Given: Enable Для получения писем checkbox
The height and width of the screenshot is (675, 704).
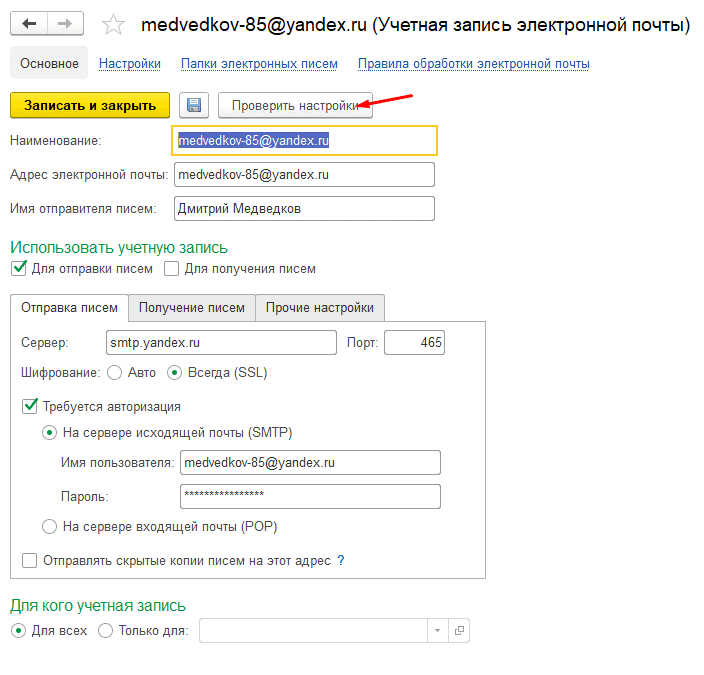Looking at the screenshot, I should click(x=172, y=269).
